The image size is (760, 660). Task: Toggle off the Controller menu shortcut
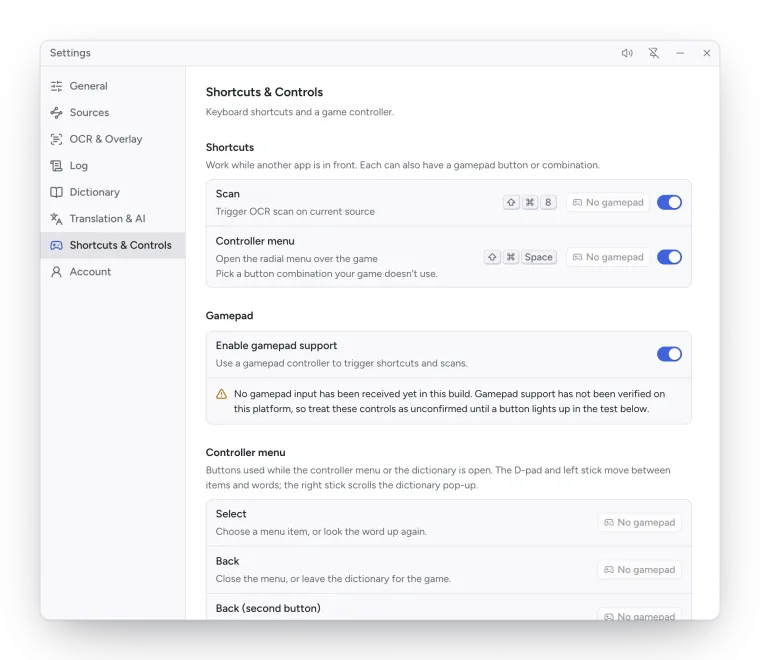click(x=669, y=257)
